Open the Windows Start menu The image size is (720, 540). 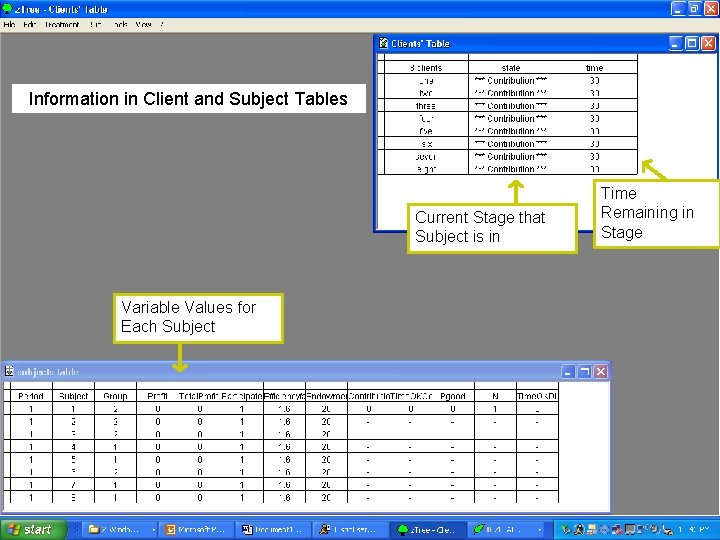pos(33,529)
